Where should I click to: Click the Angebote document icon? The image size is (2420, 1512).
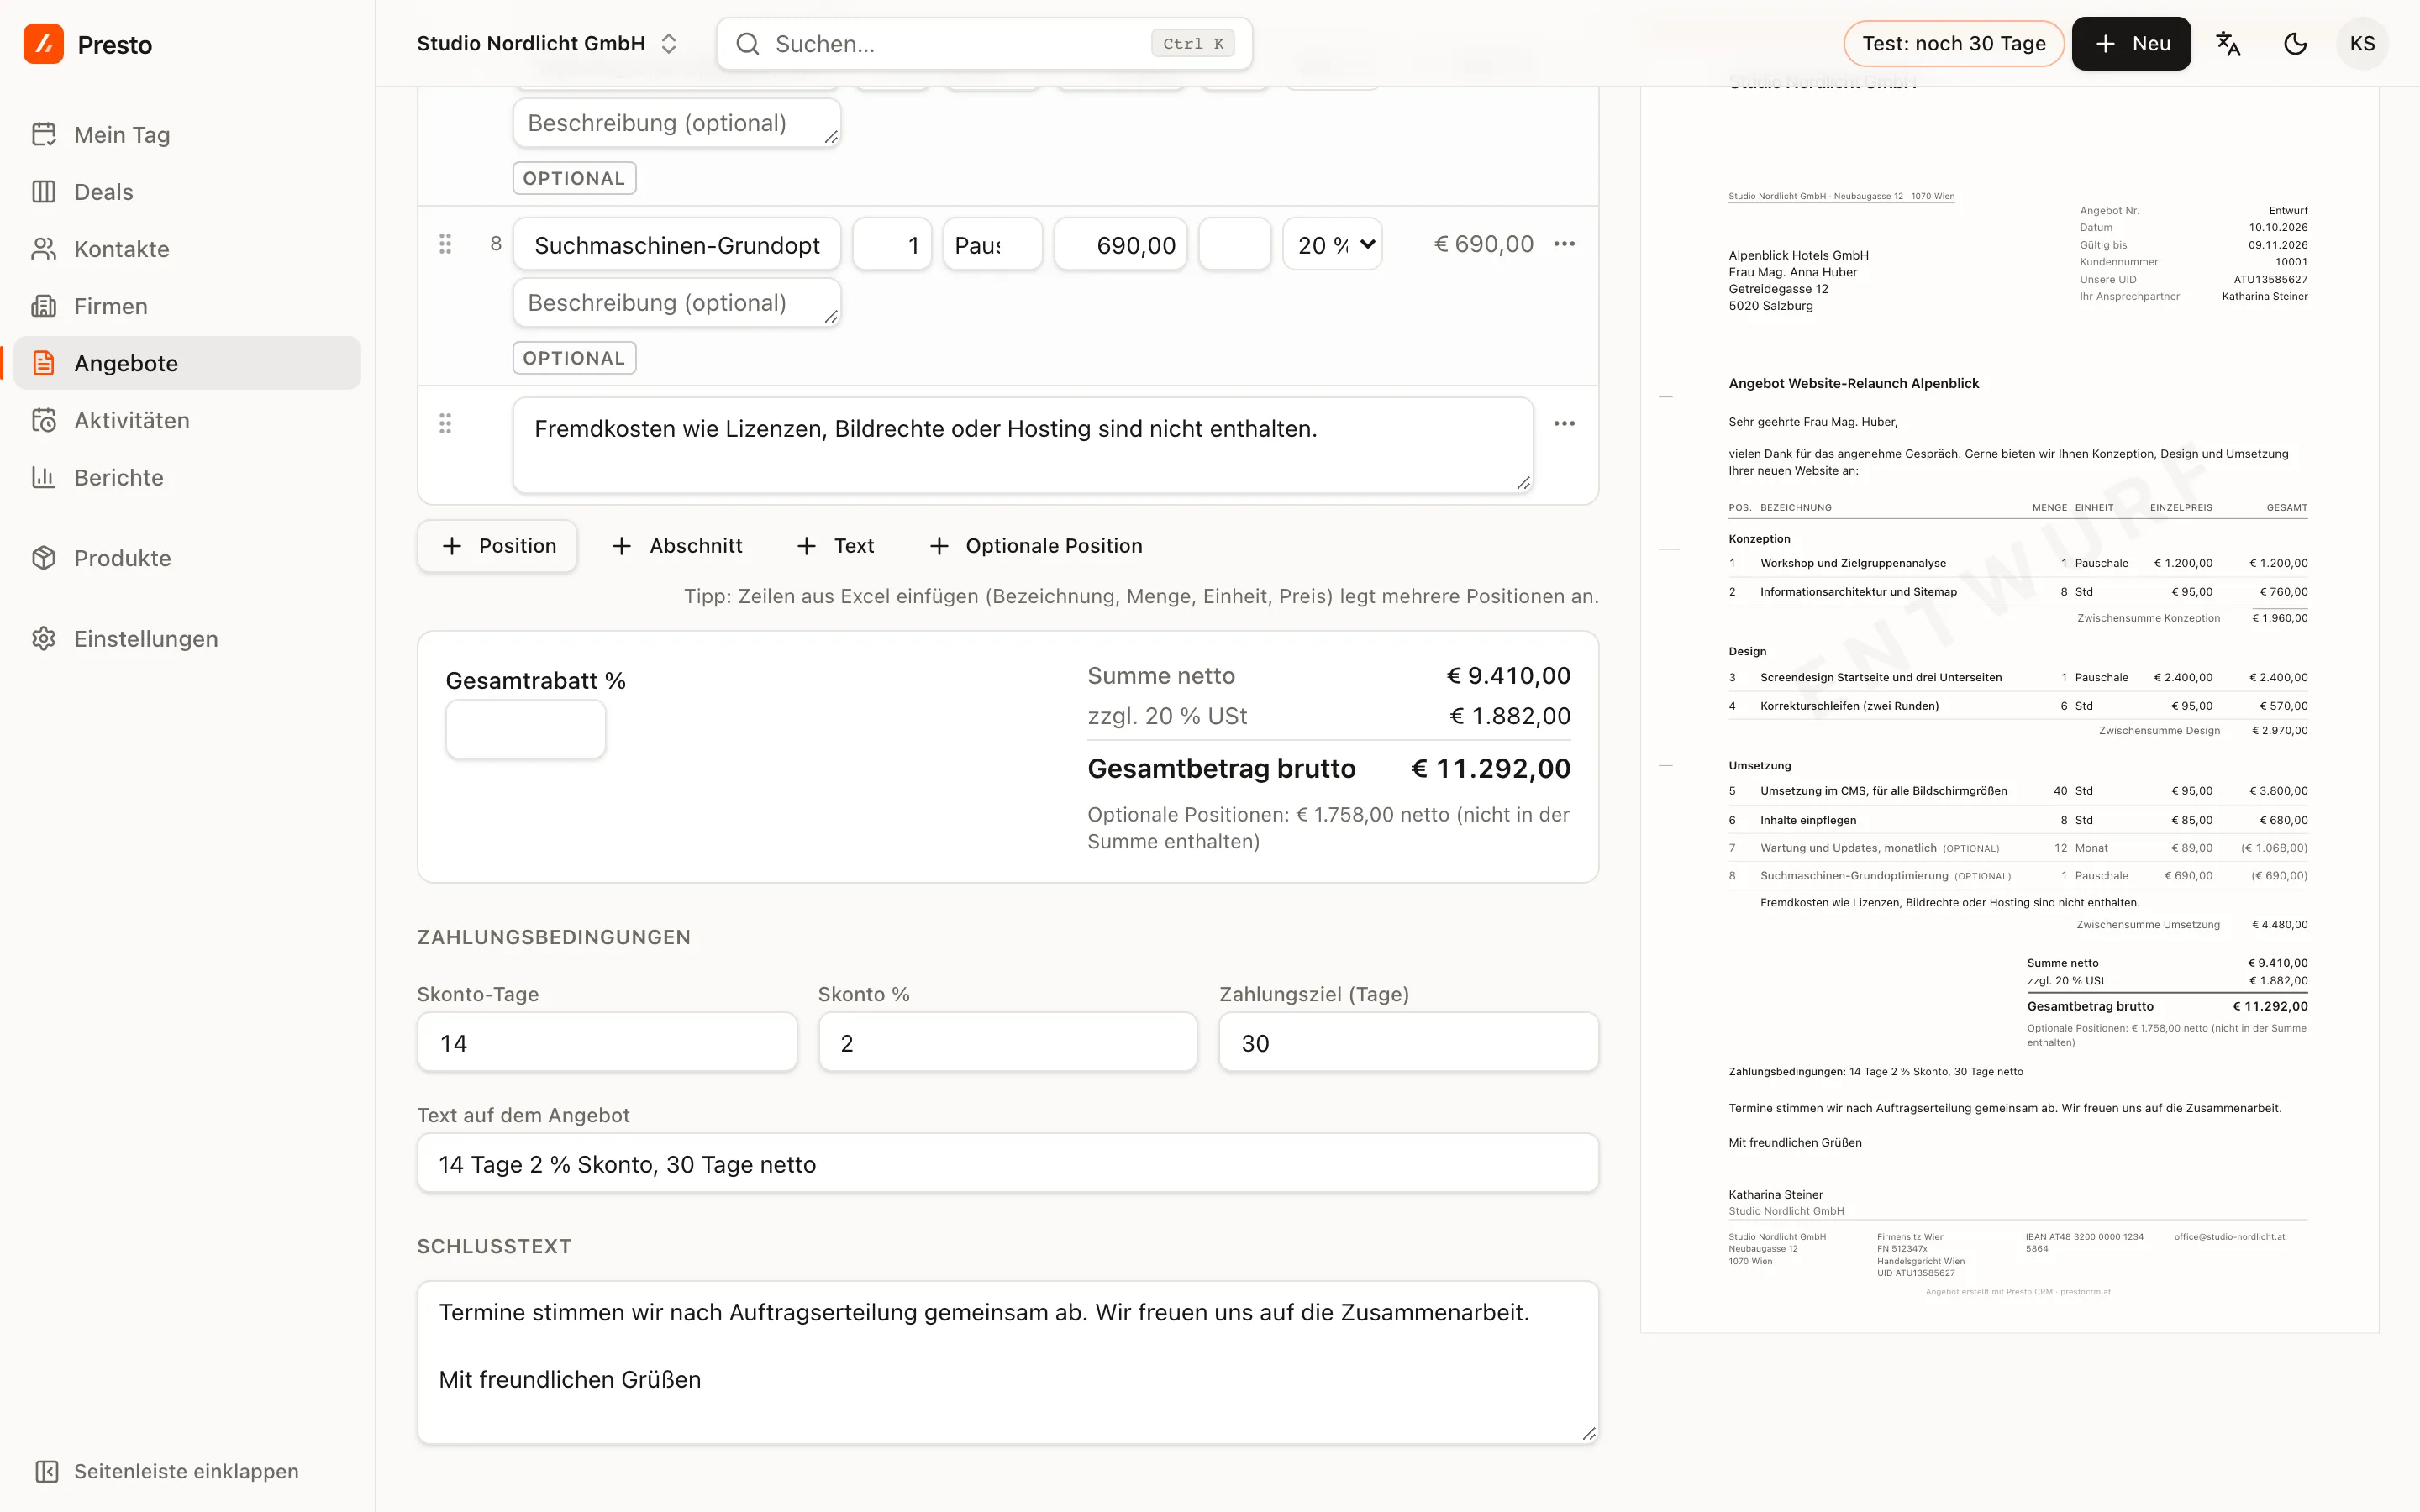(x=43, y=363)
